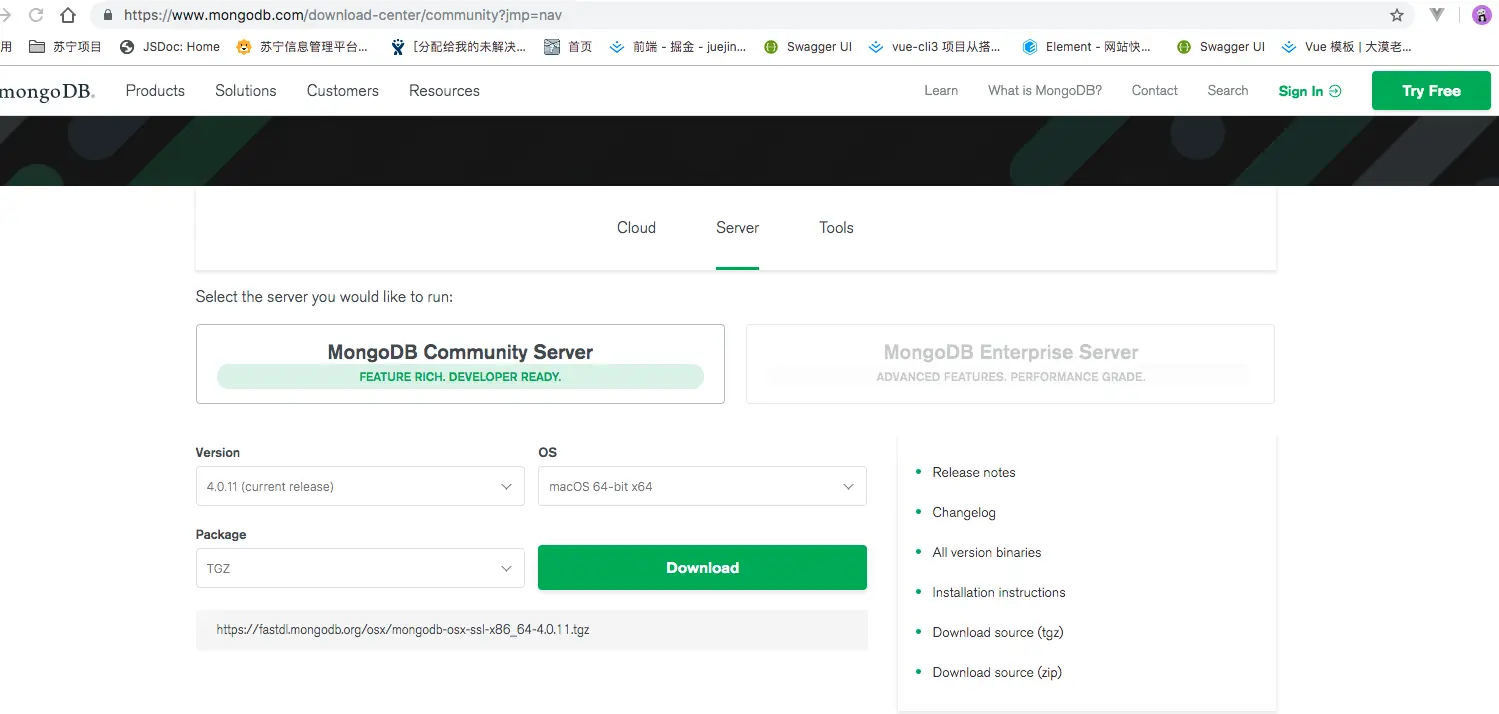Image resolution: width=1499 pixels, height=714 pixels.
Task: Open the first Swagger UI bookmark
Action: tap(808, 47)
